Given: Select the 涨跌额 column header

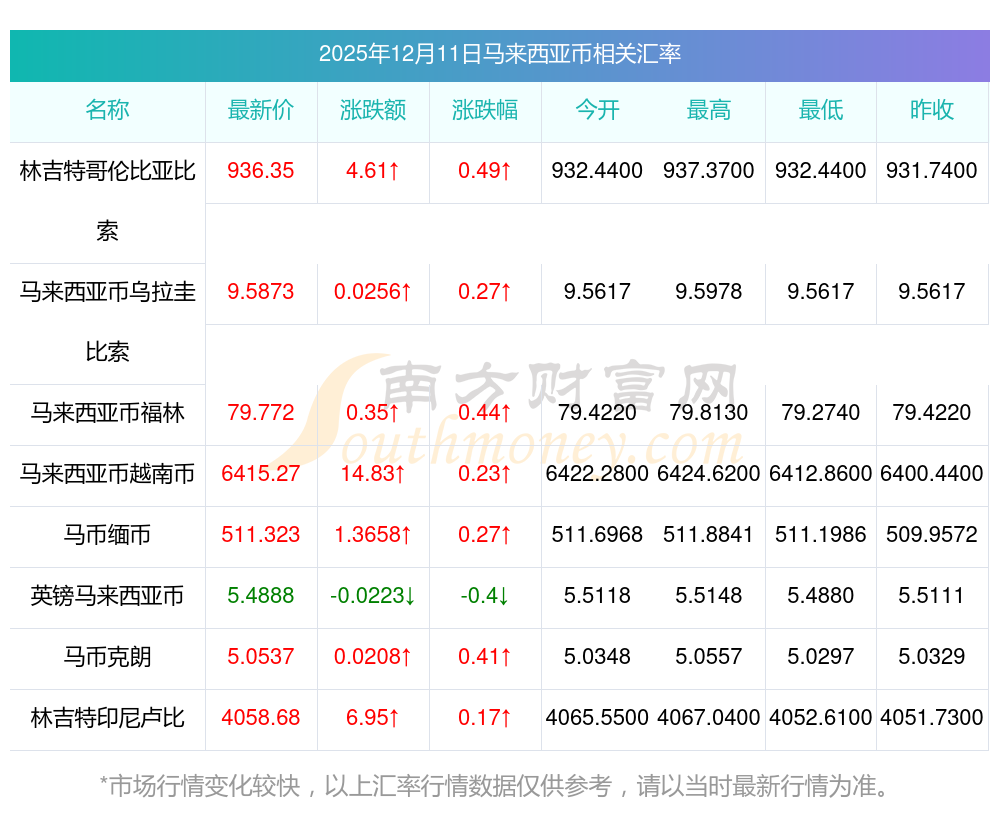Looking at the screenshot, I should [373, 110].
